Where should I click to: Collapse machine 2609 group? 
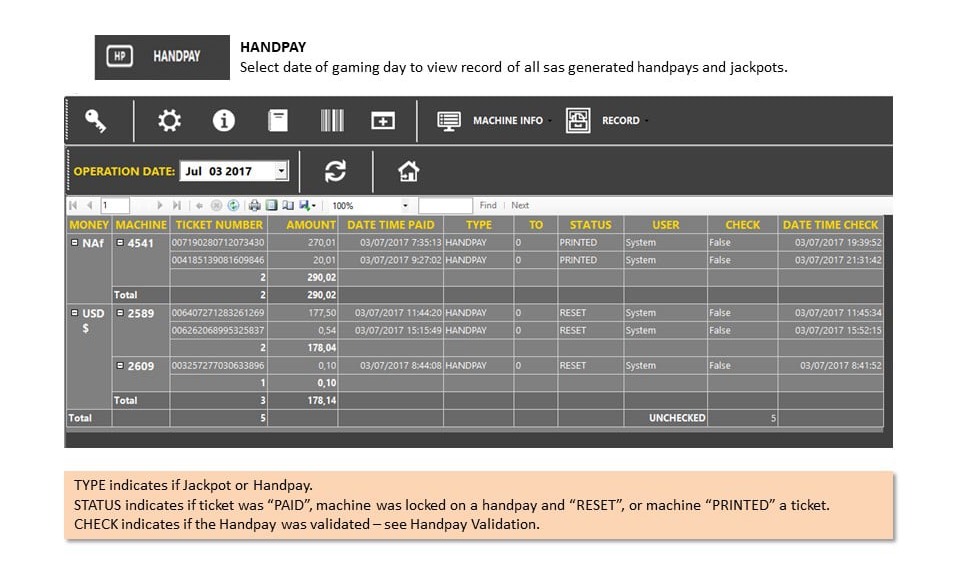pyautogui.click(x=120, y=365)
